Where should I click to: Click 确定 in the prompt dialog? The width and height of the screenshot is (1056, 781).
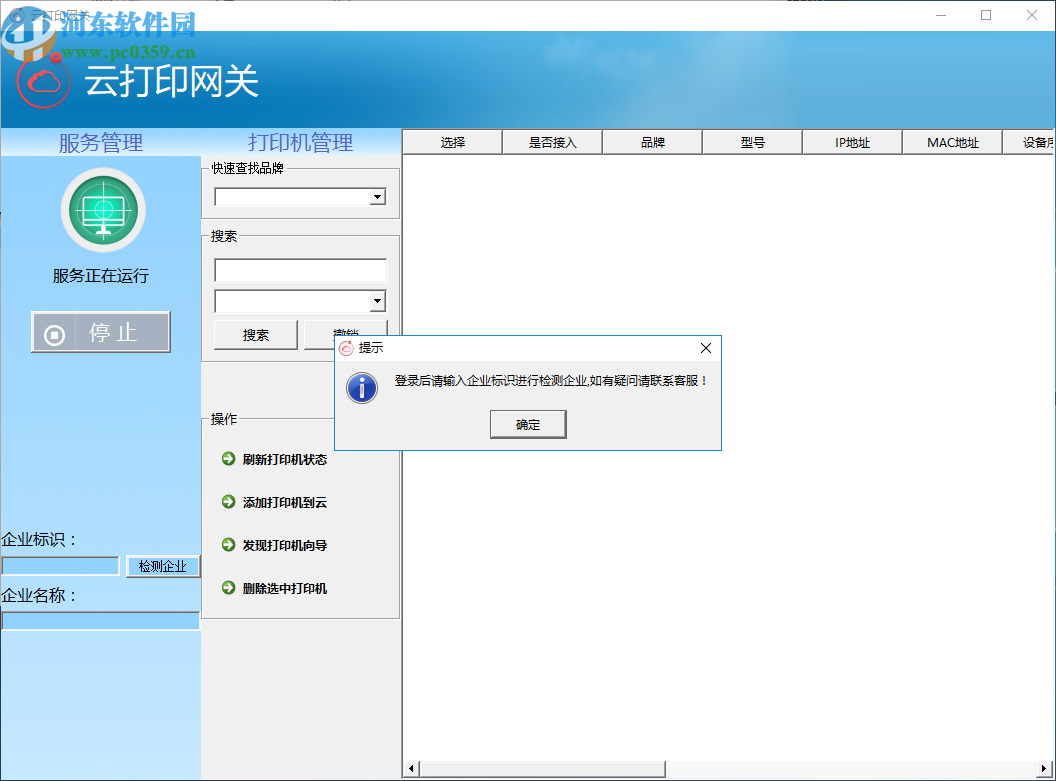coord(527,423)
